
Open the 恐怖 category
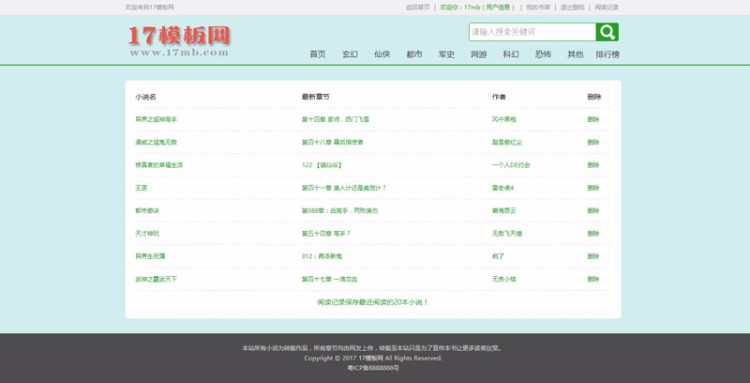pyautogui.click(x=543, y=55)
